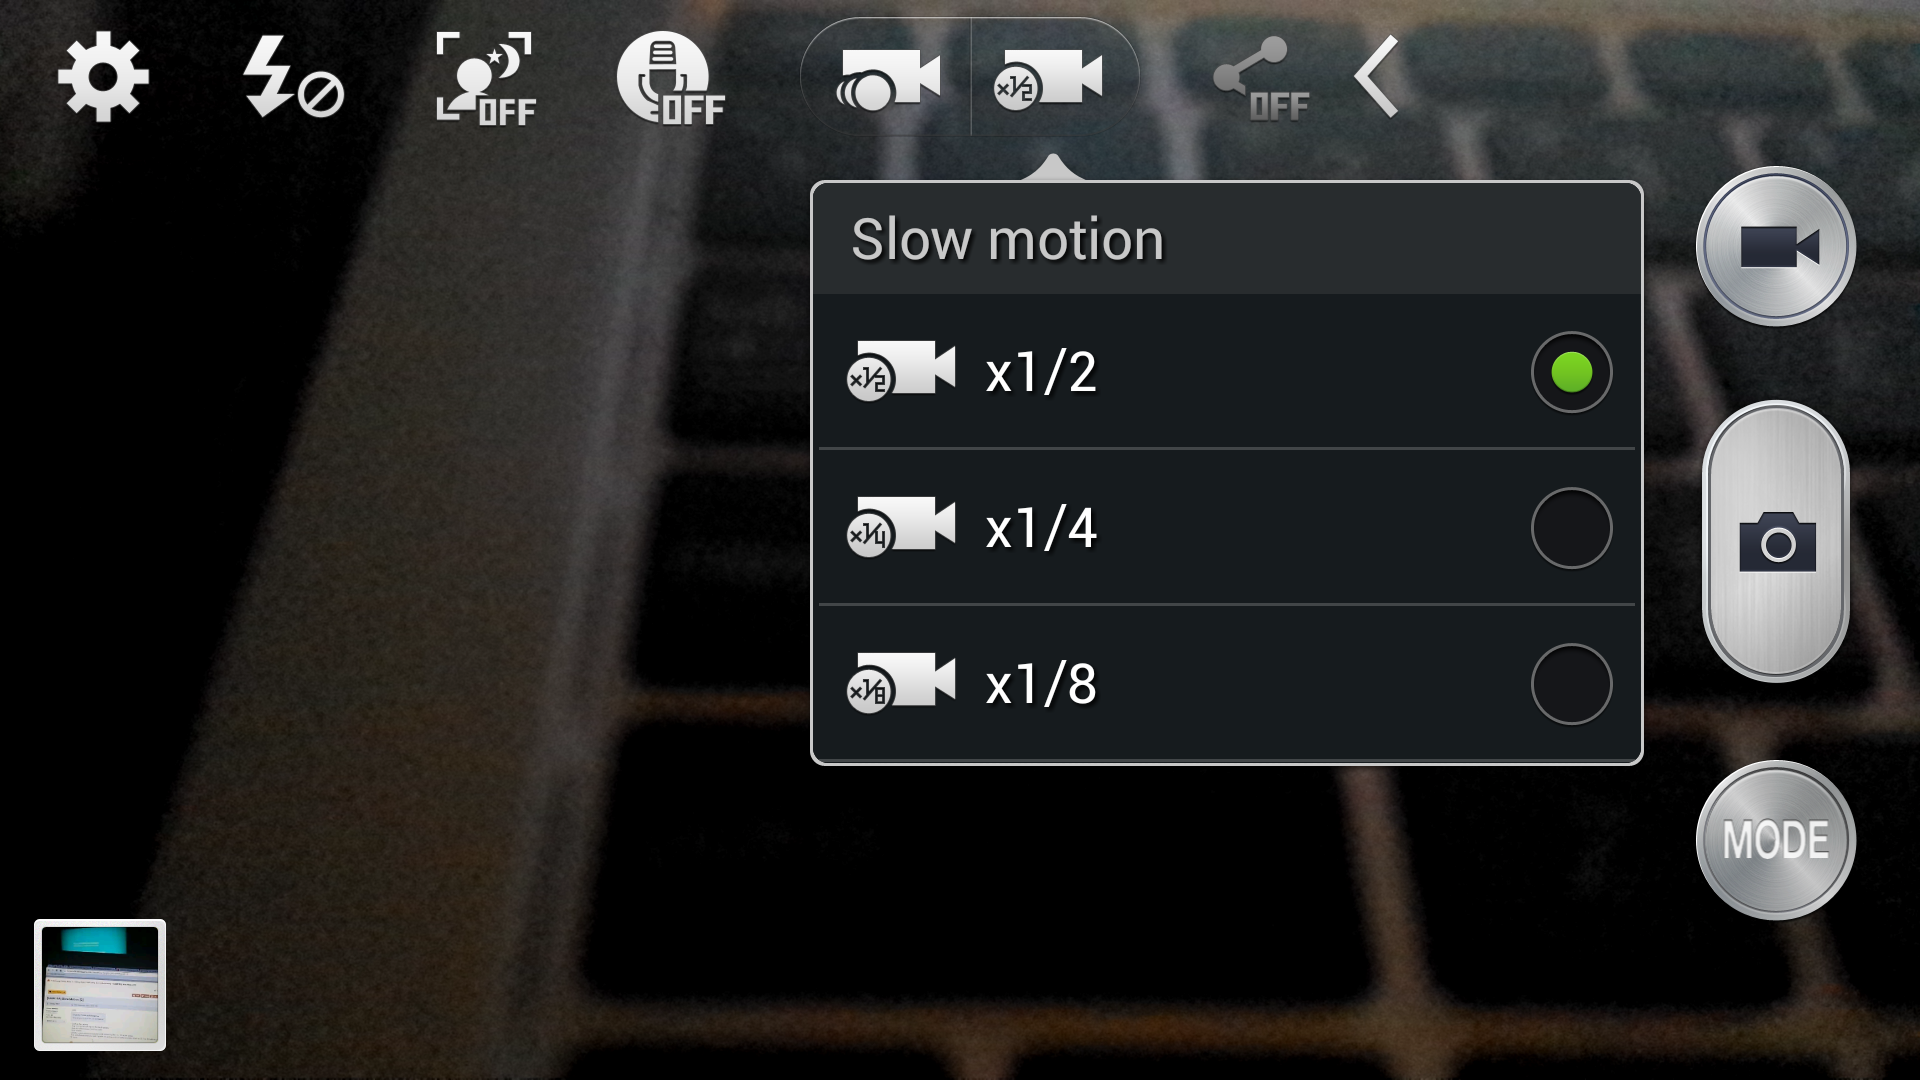
Task: Open last captured photo thumbnail
Action: coord(100,985)
